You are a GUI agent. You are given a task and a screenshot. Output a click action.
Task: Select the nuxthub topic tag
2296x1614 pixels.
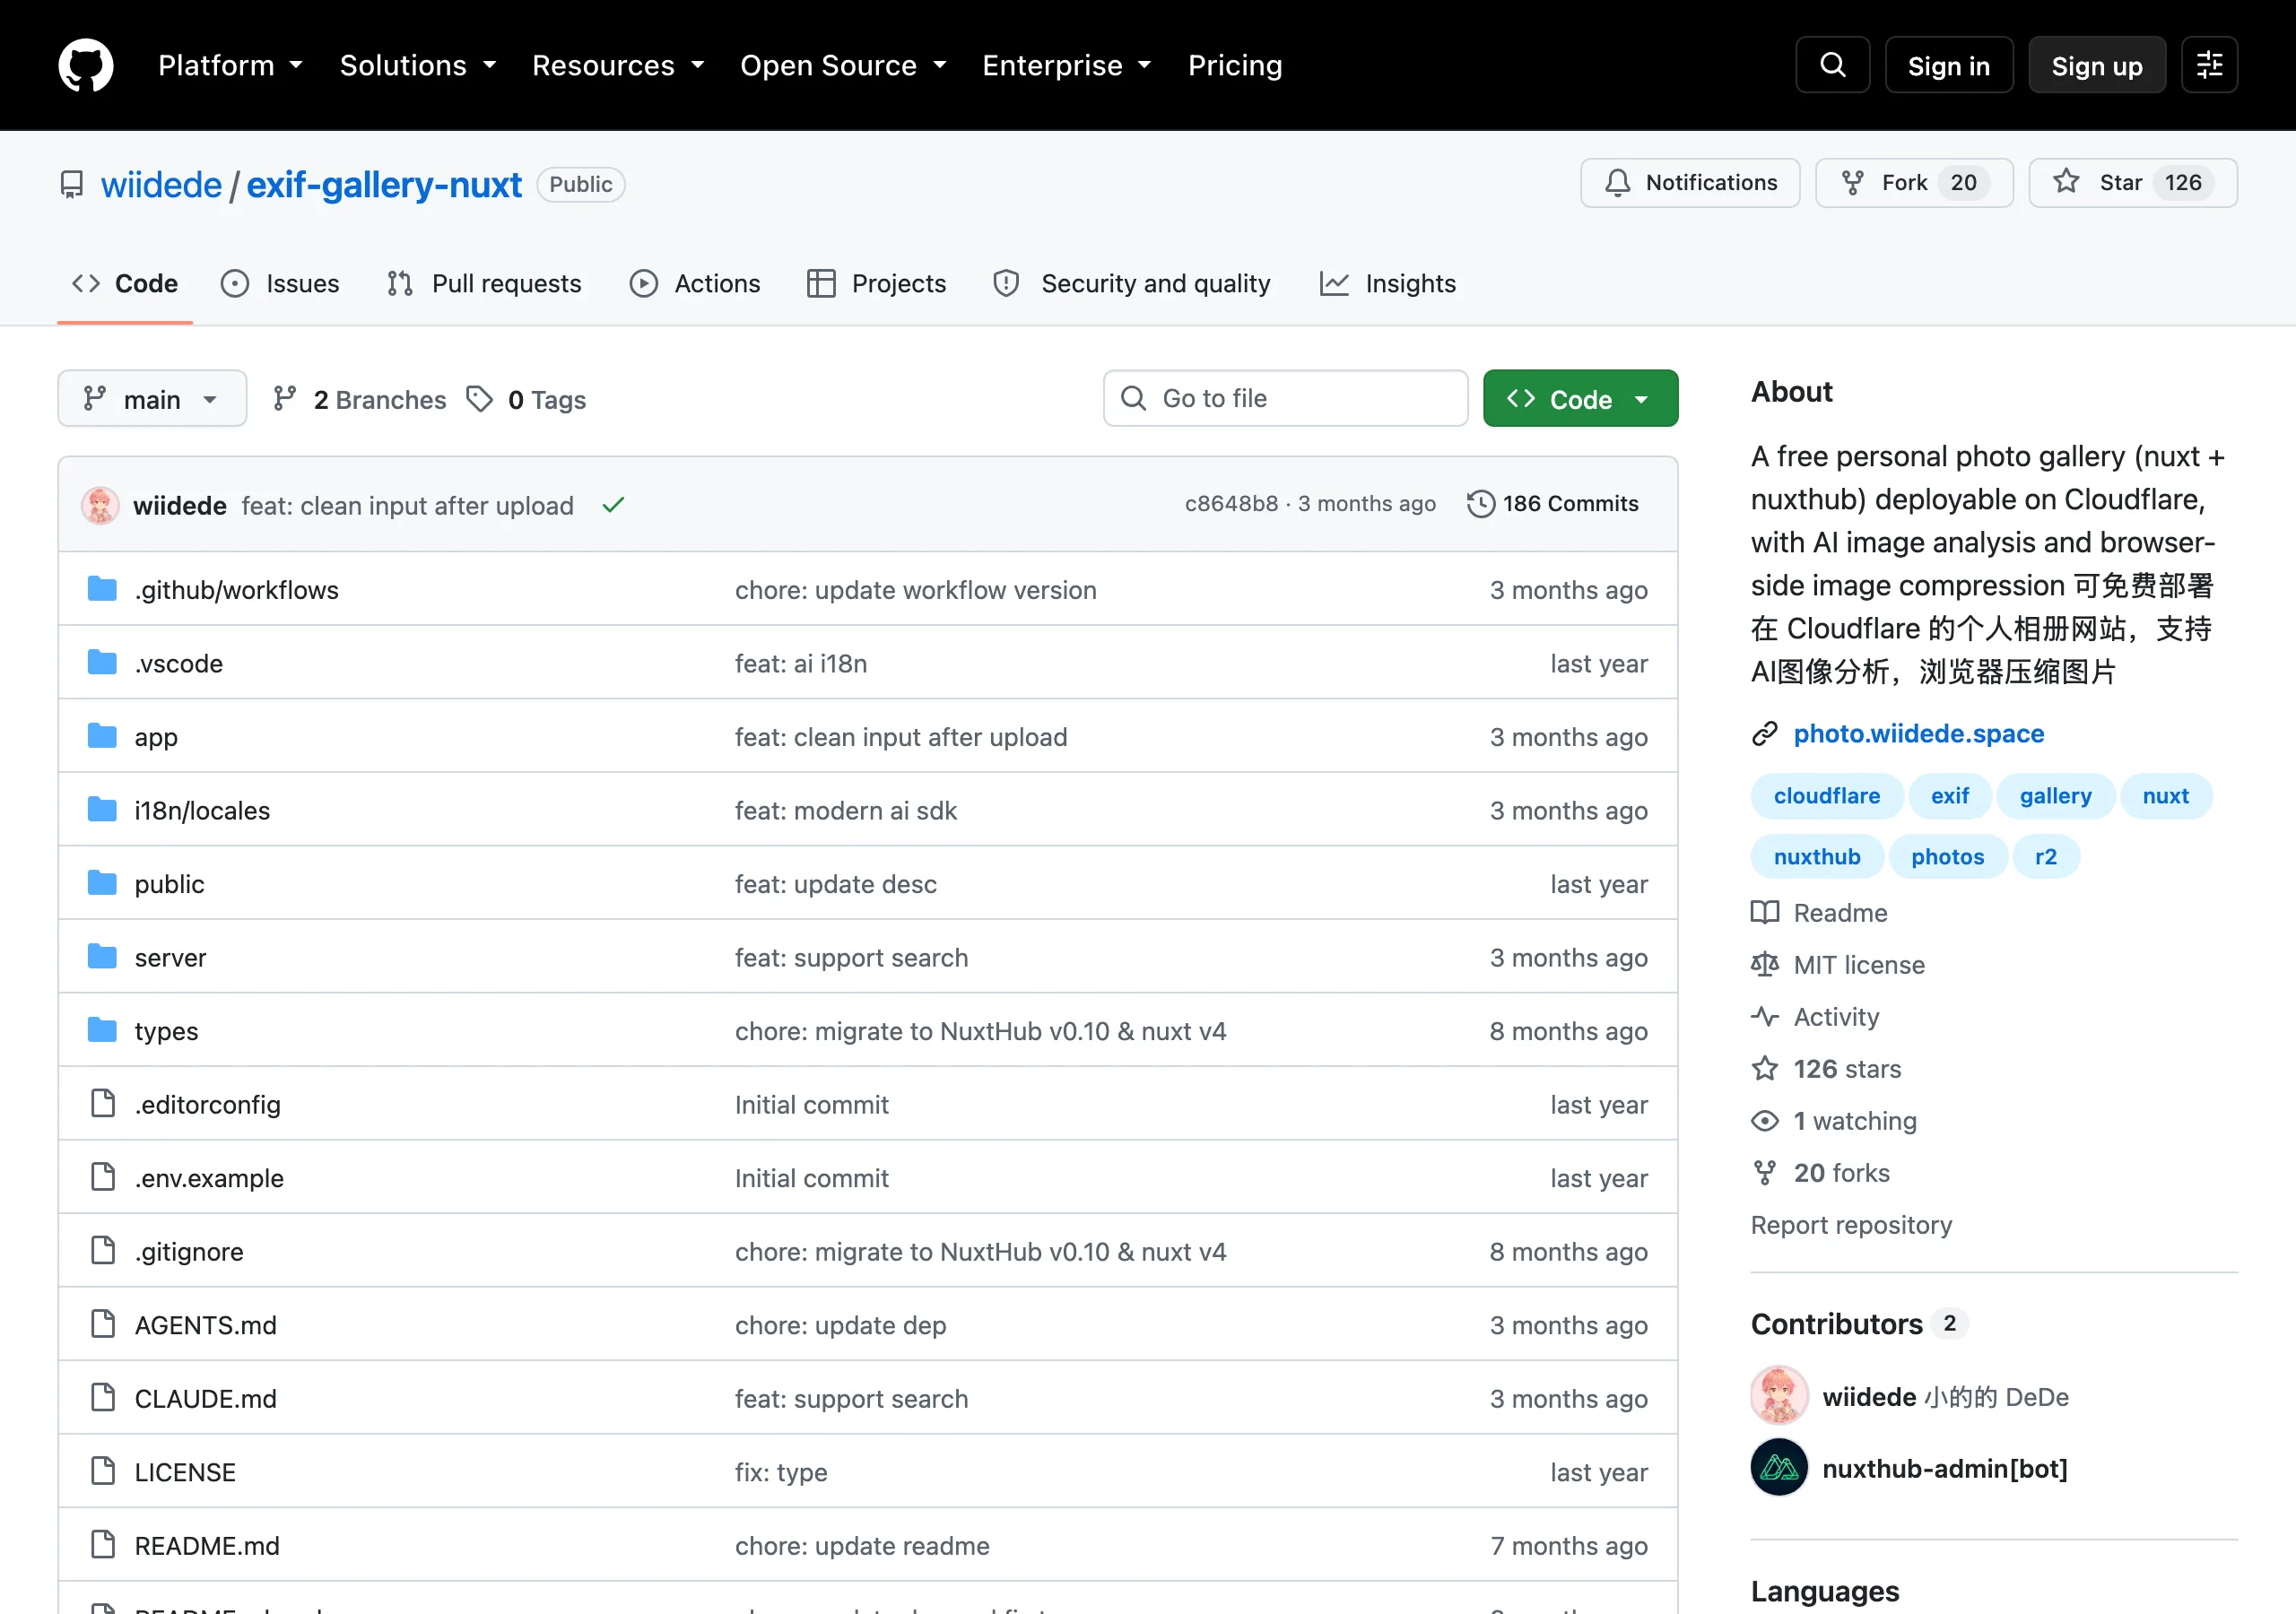(1817, 857)
